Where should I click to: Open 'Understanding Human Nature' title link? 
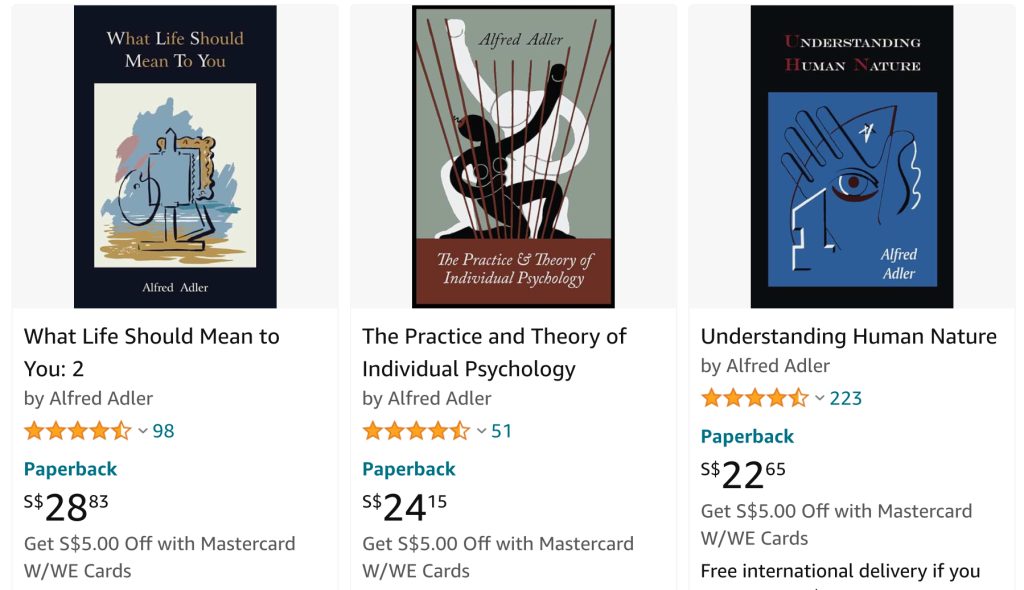(x=848, y=336)
